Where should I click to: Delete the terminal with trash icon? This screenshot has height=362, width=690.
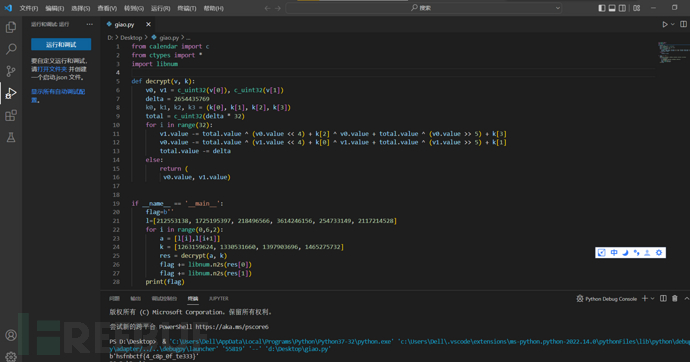[675, 299]
